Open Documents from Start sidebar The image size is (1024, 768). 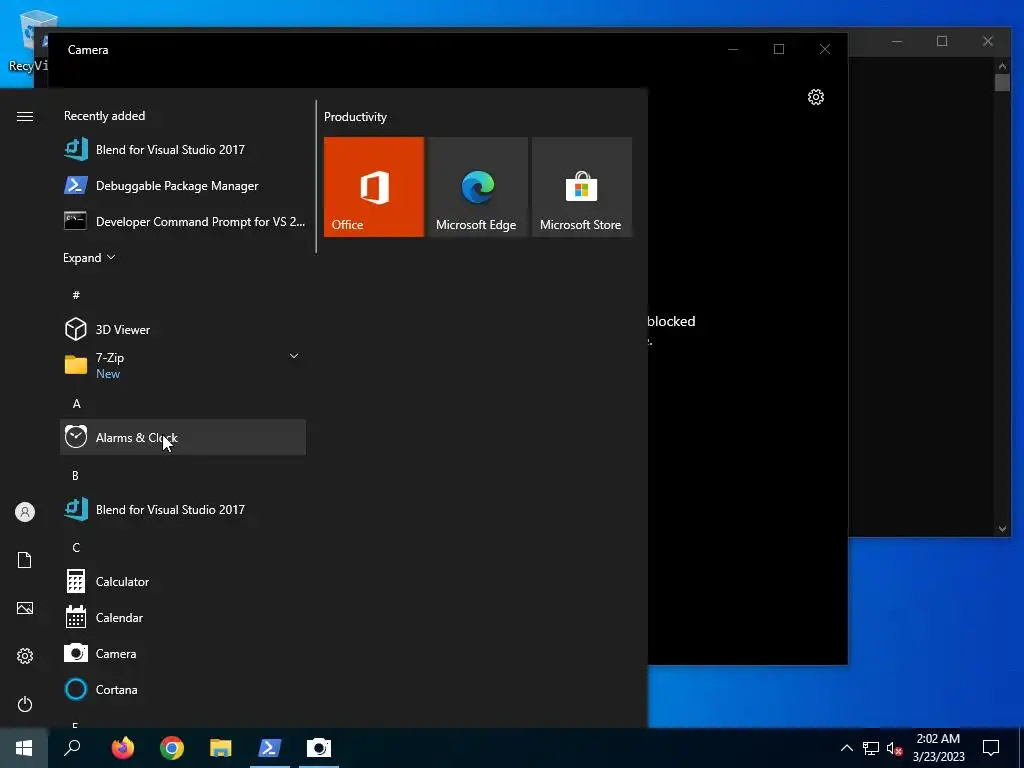pos(25,560)
